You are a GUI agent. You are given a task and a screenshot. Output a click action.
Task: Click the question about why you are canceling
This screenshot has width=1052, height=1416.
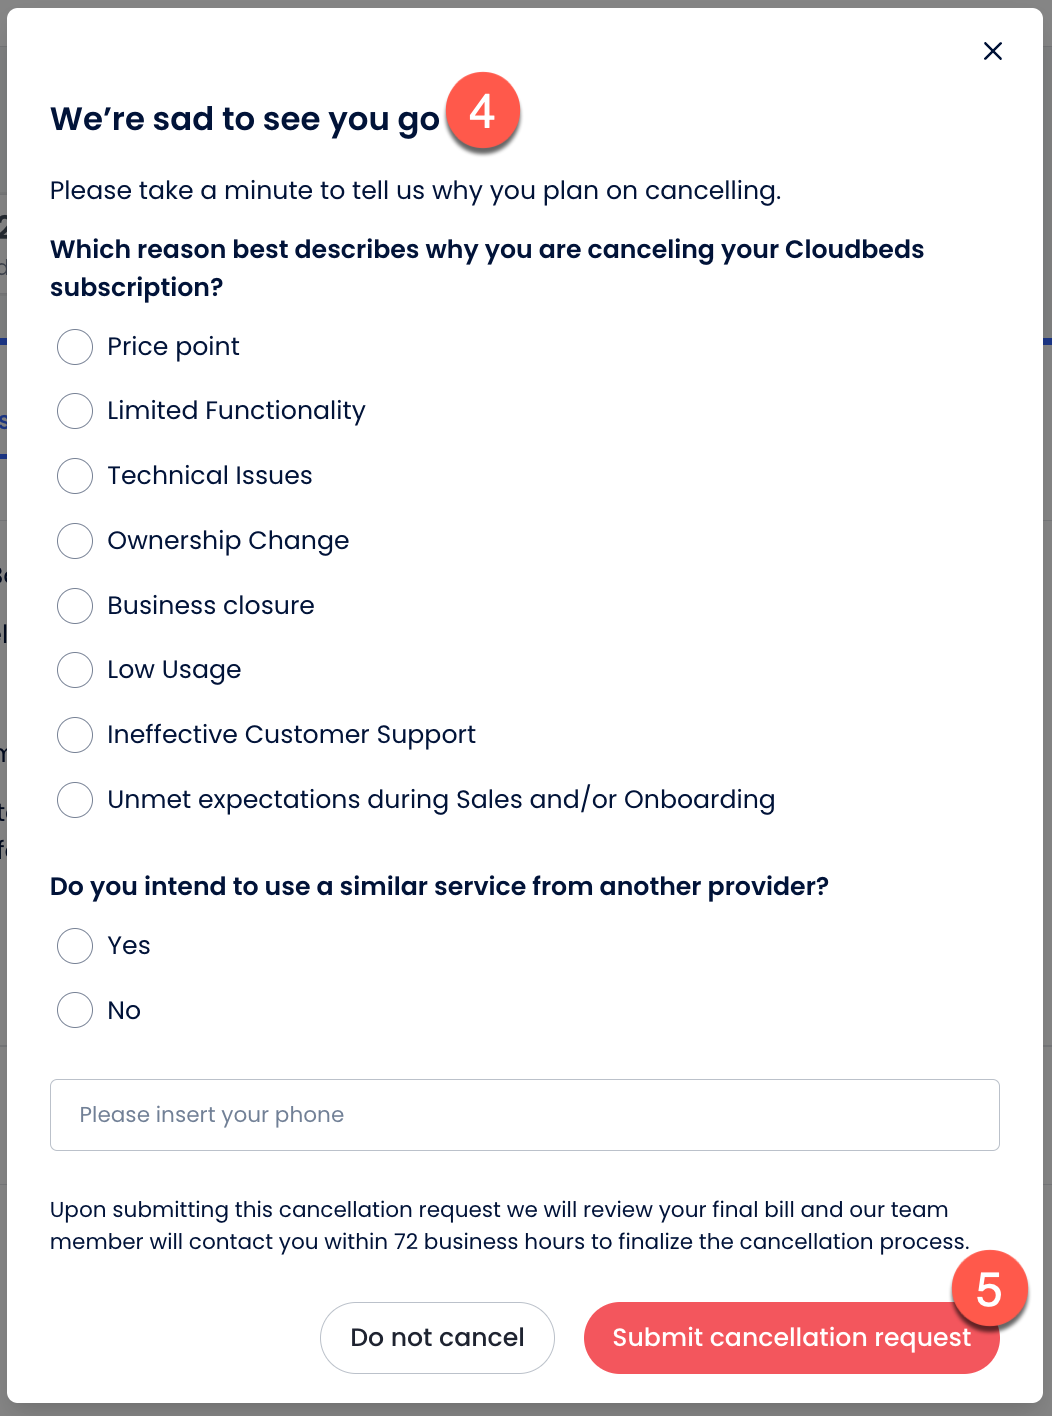pos(487,267)
